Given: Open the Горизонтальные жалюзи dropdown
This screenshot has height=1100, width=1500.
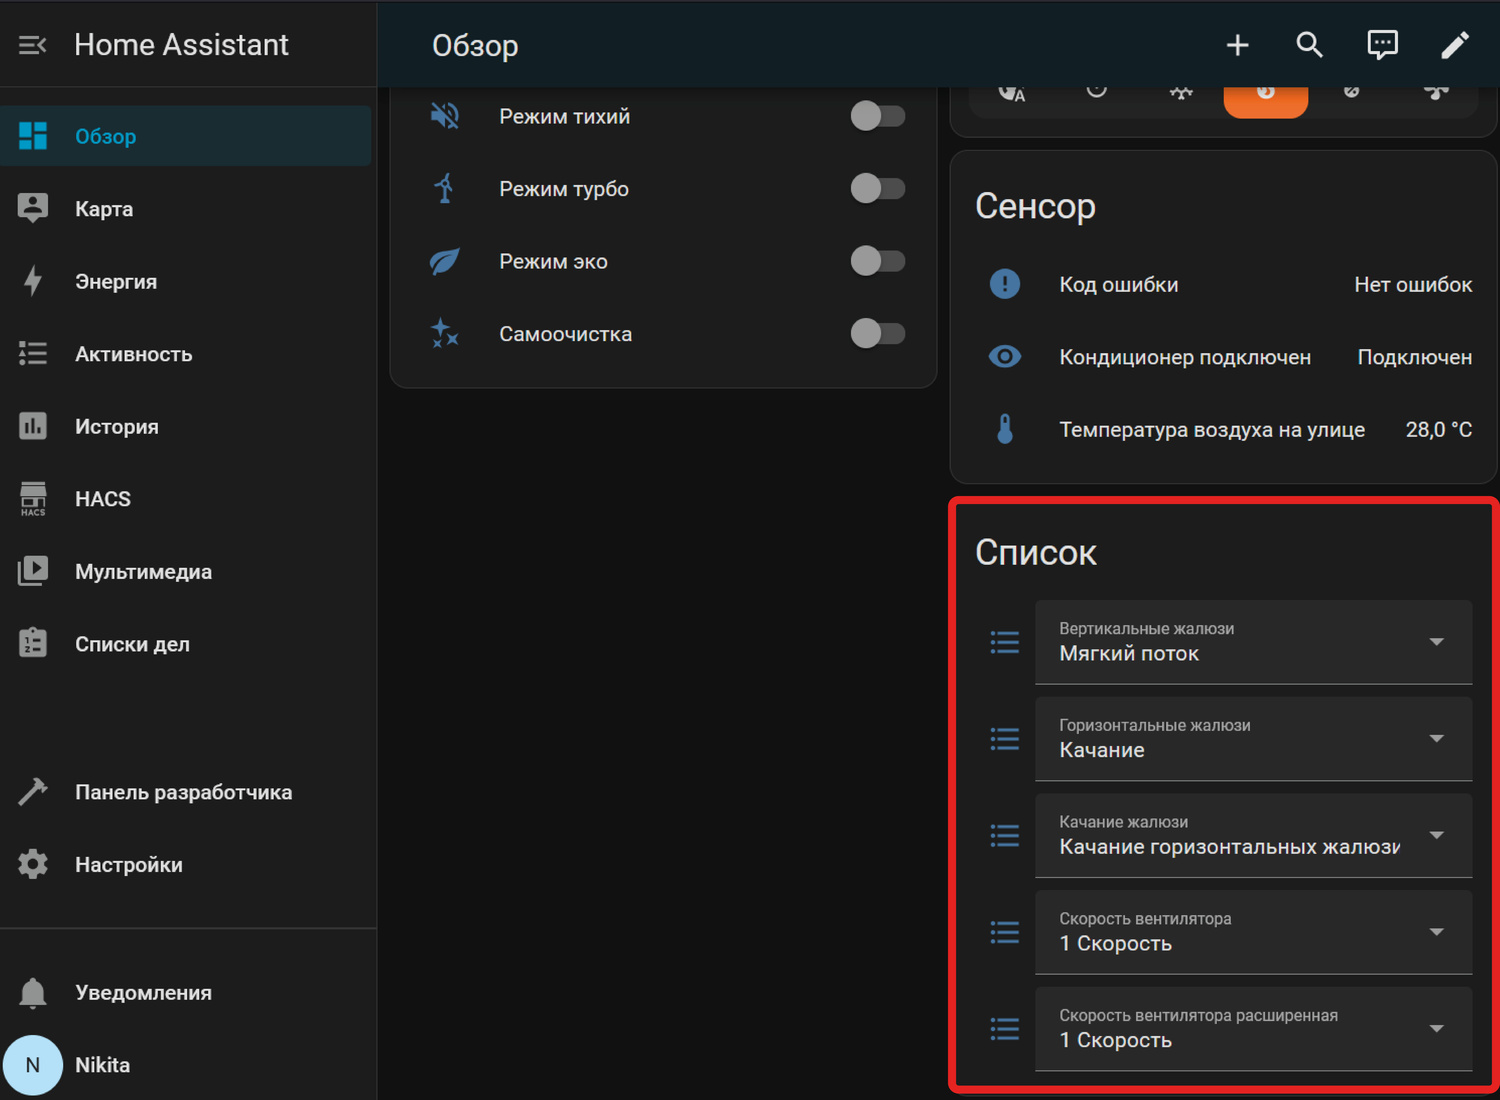Looking at the screenshot, I should coord(1253,739).
